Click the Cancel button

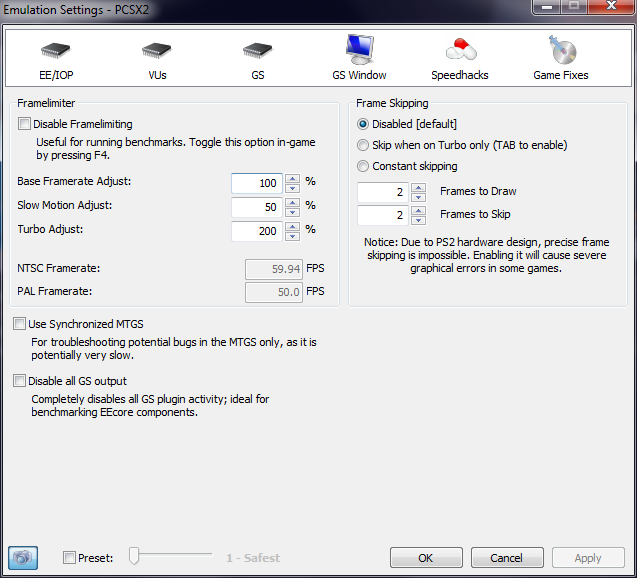click(x=507, y=558)
